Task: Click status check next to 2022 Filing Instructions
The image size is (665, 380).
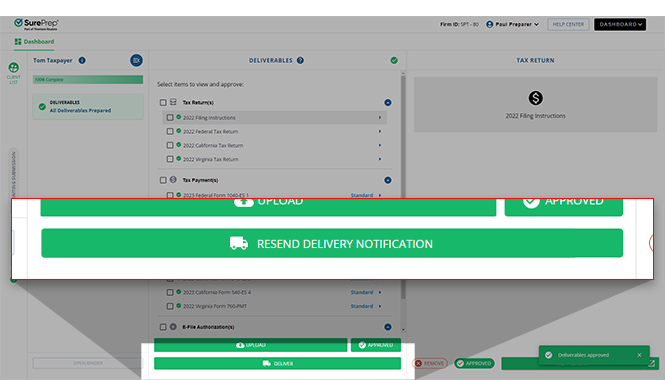Action: click(179, 117)
